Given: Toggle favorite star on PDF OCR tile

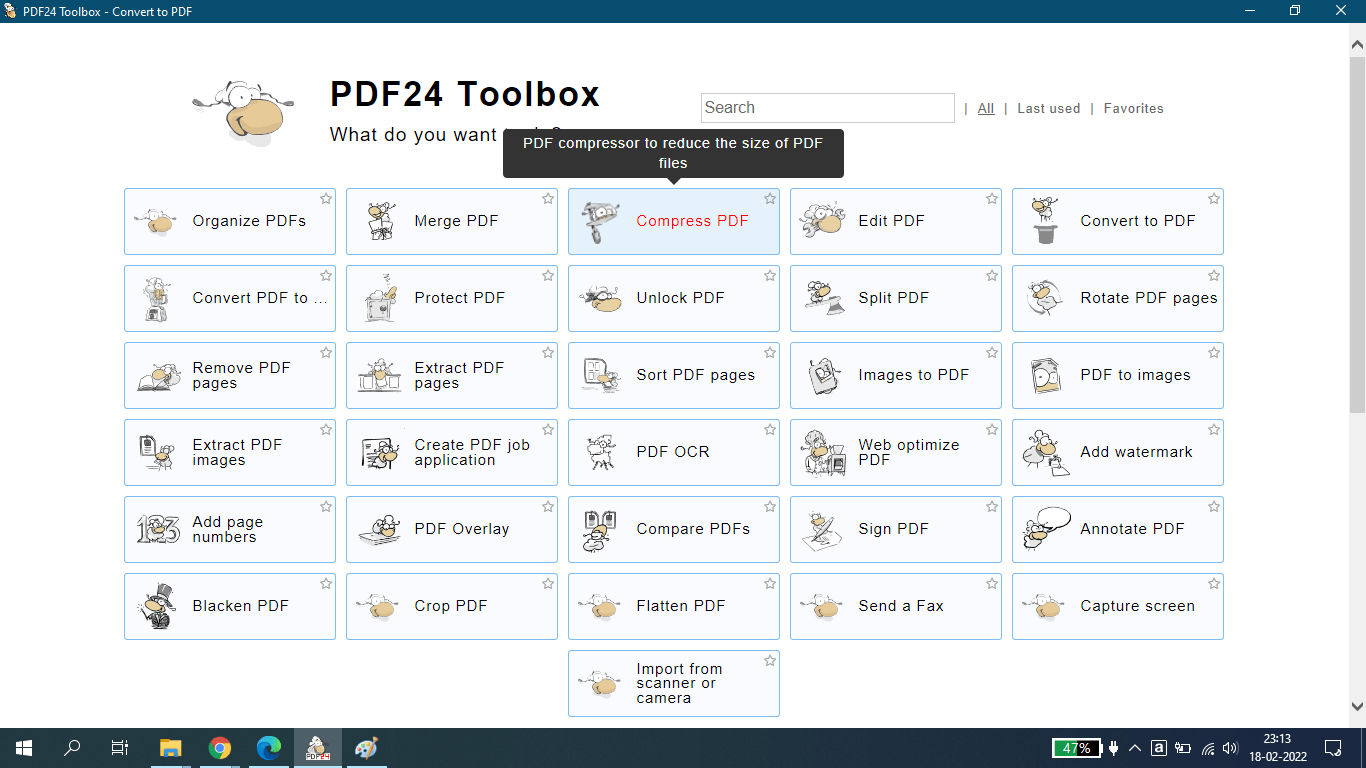Looking at the screenshot, I should [770, 430].
